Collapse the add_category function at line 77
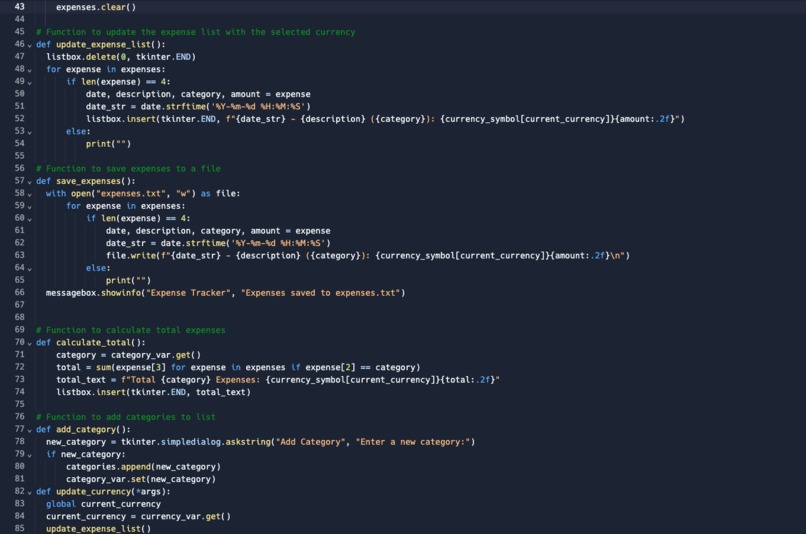The width and height of the screenshot is (806, 534). (29, 430)
